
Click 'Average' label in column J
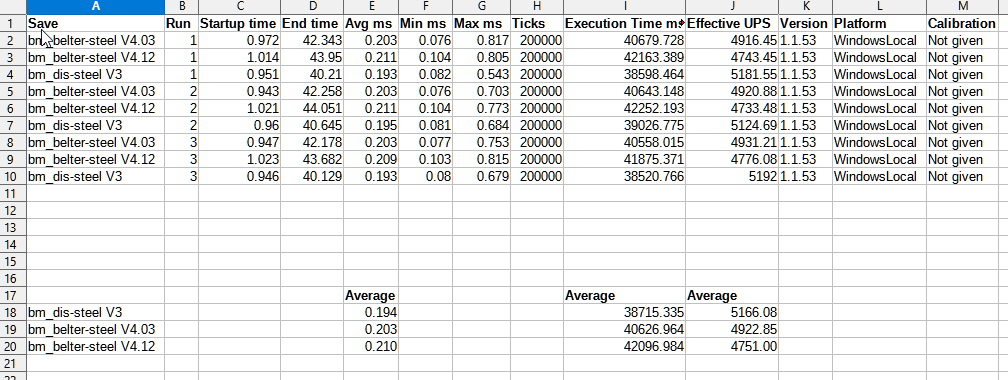point(732,295)
